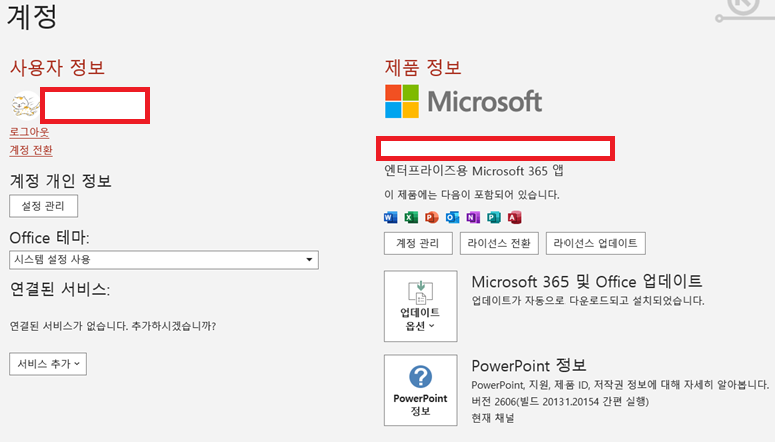This screenshot has height=443, width=775.
Task: Click the 계정 전환 link
Action: pyautogui.click(x=31, y=150)
